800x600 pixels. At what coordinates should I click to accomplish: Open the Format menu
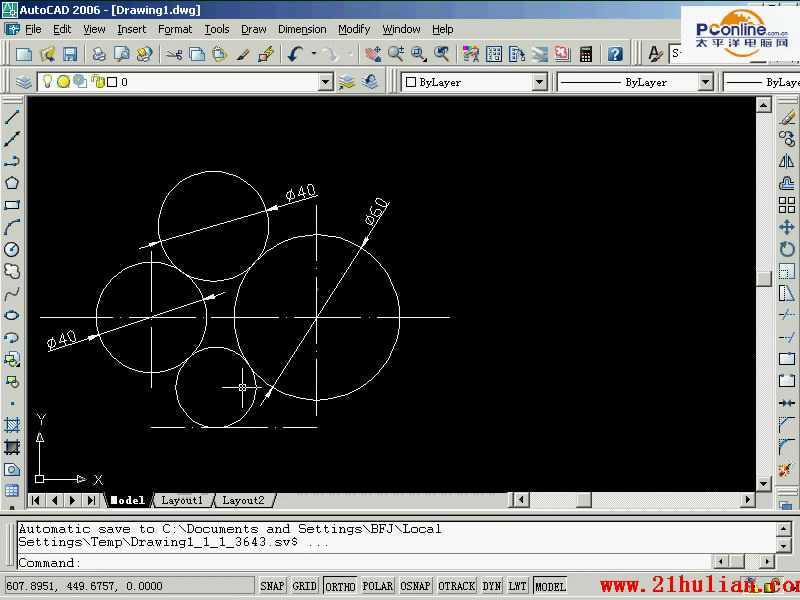175,29
